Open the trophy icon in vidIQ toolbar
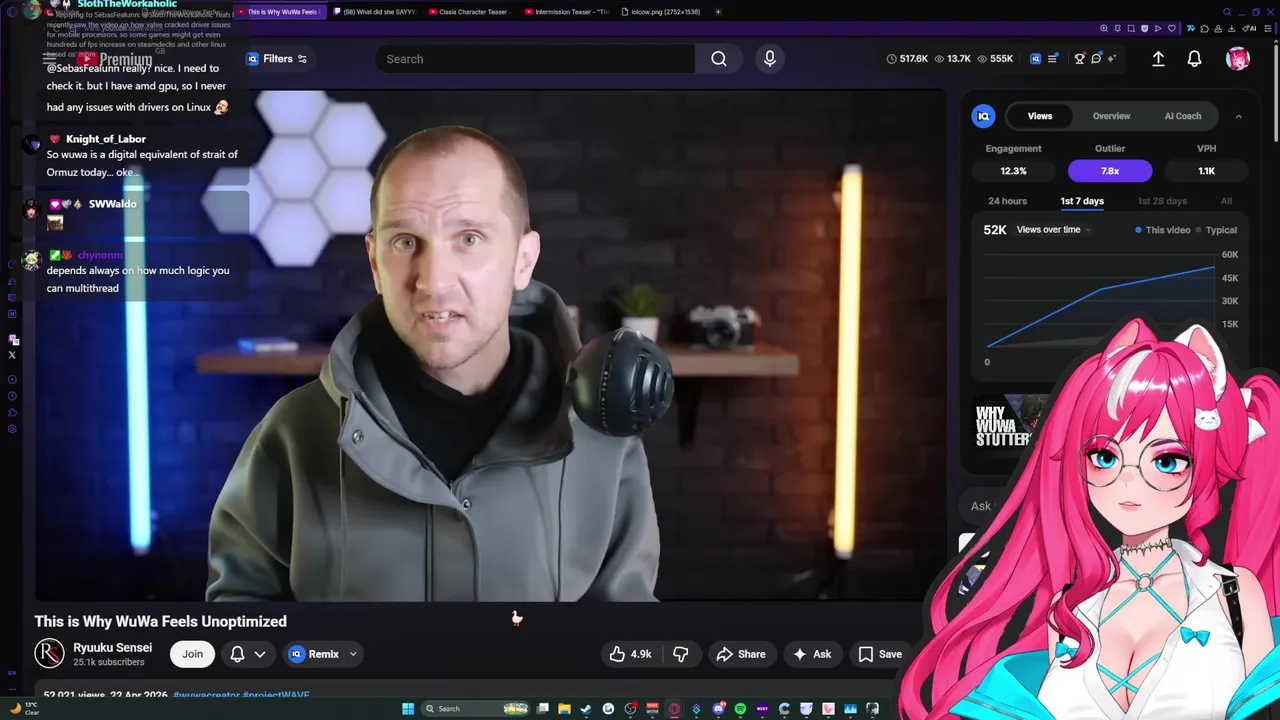The height and width of the screenshot is (720, 1280). [1080, 59]
